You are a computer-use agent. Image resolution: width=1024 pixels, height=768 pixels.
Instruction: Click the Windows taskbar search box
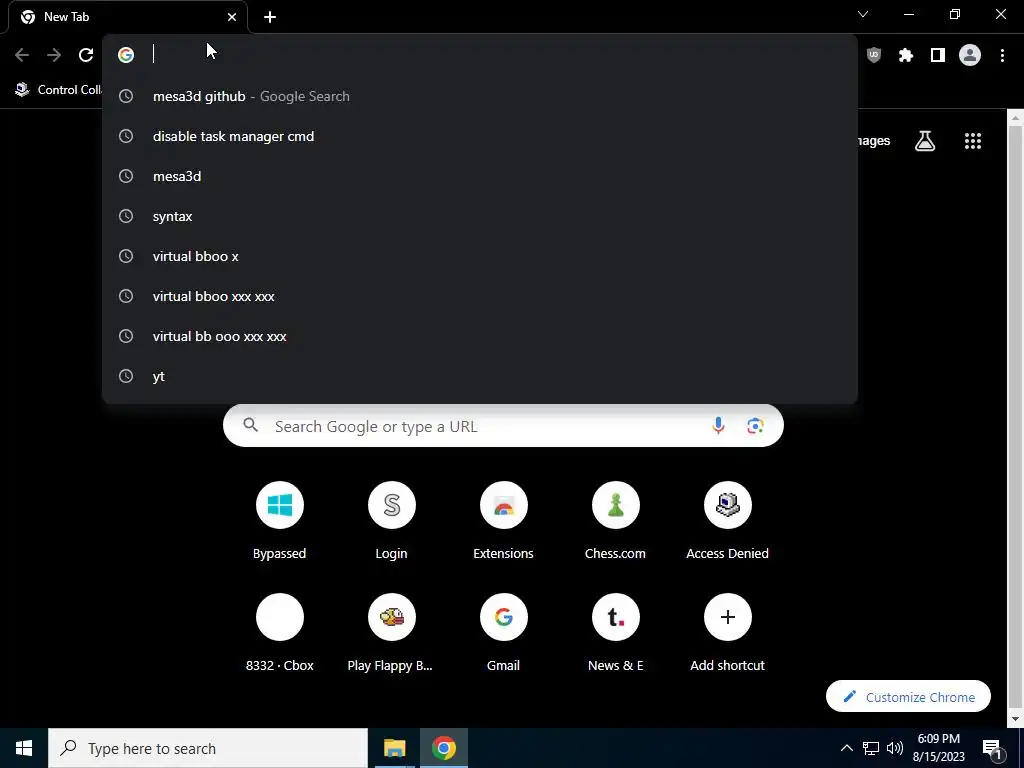(x=208, y=748)
